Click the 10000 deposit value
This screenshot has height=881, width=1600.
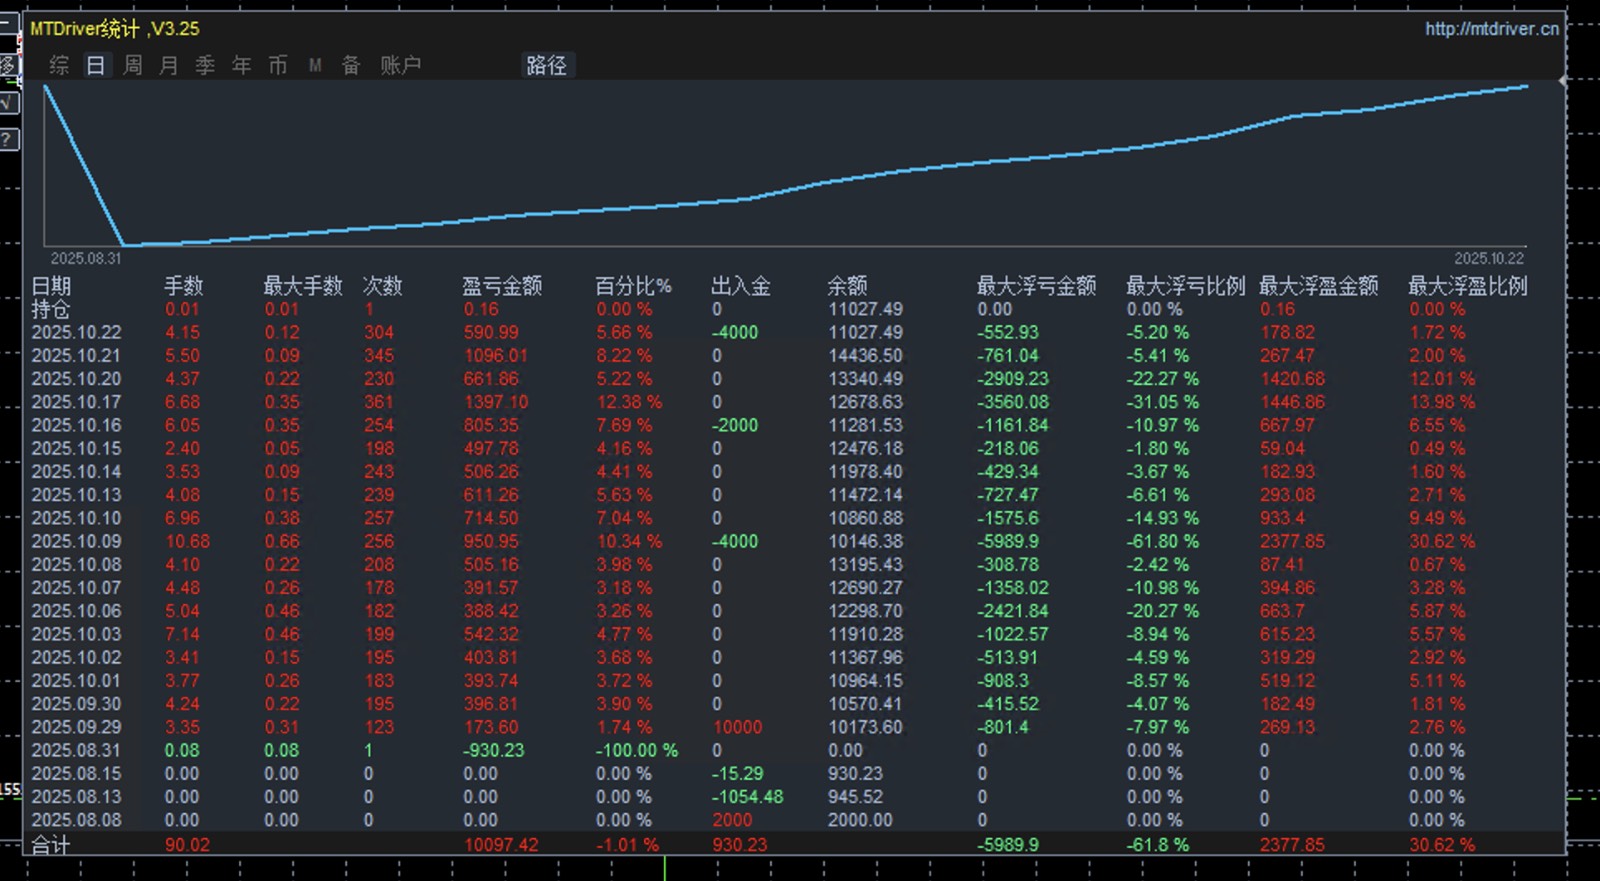pos(738,727)
